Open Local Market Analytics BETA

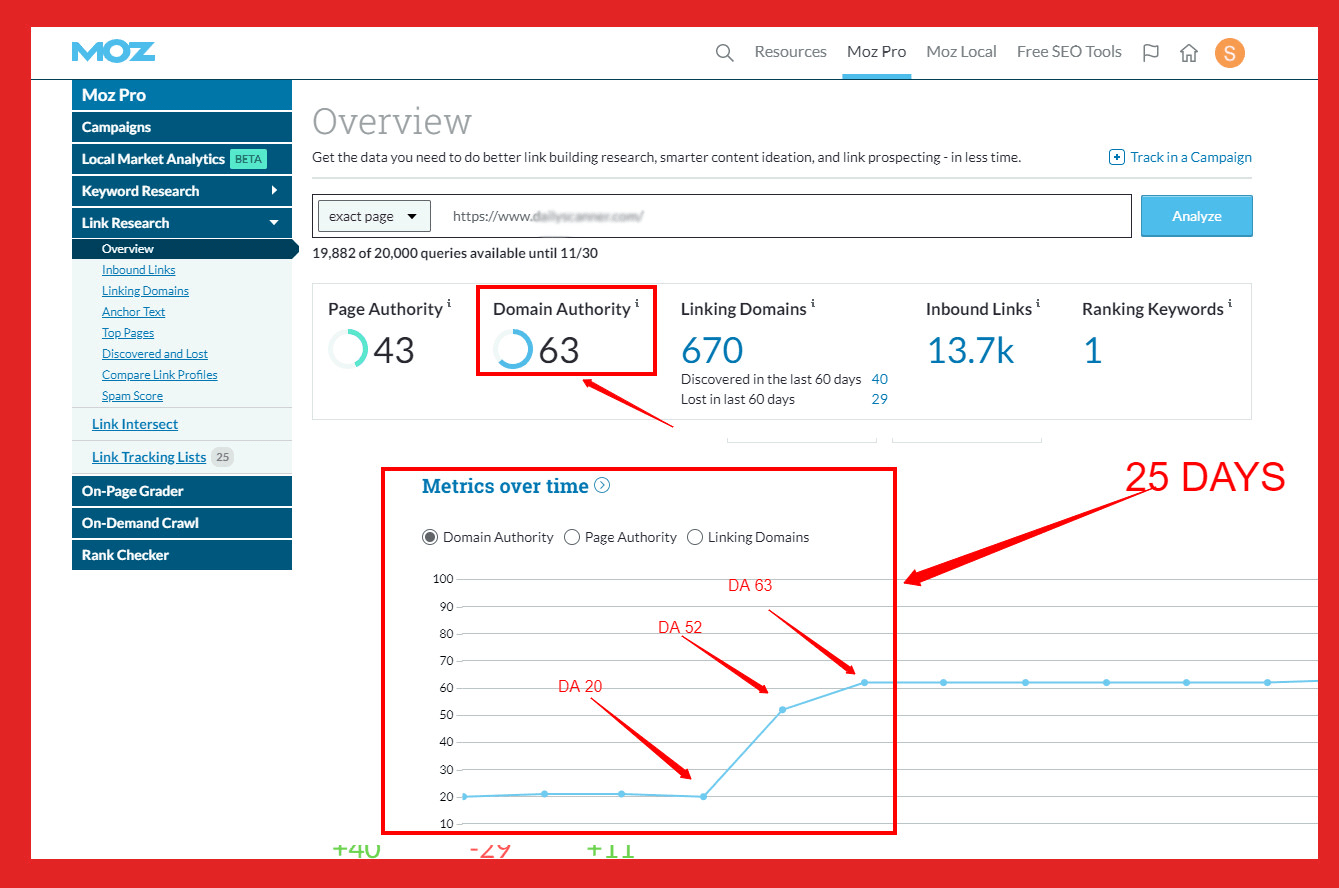(x=182, y=159)
